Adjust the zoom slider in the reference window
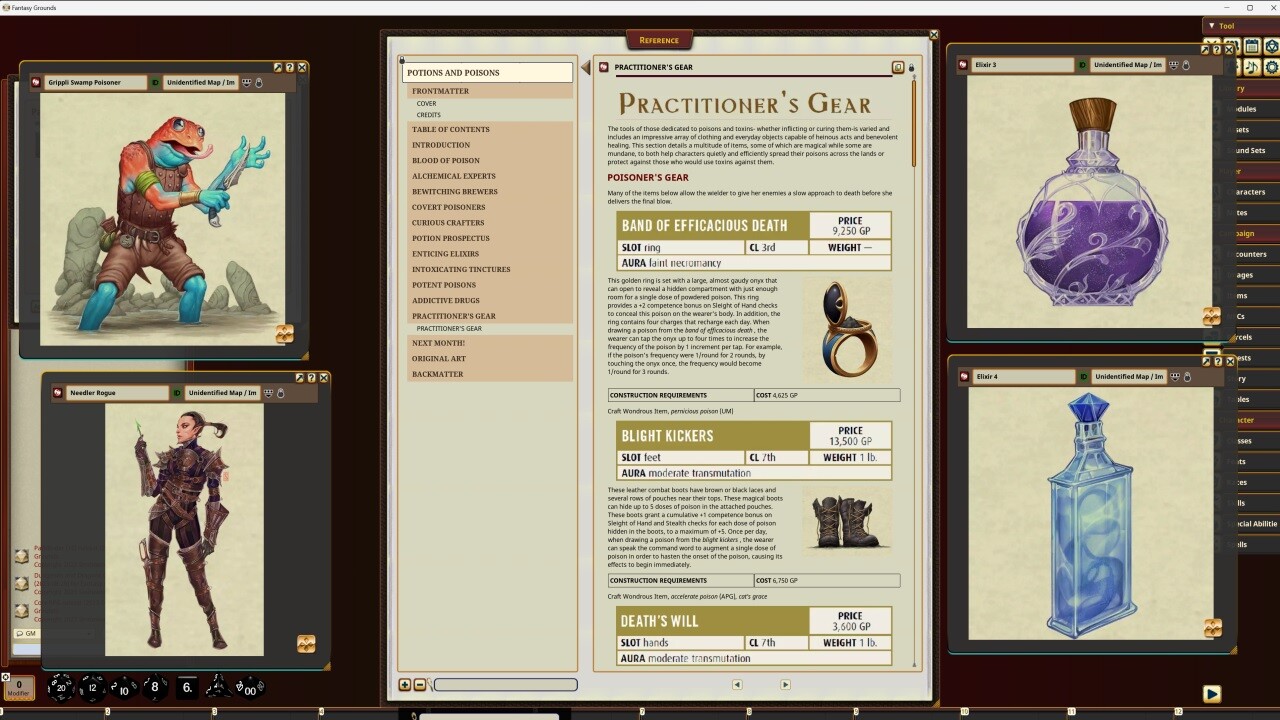This screenshot has height=720, width=1280. [505, 684]
